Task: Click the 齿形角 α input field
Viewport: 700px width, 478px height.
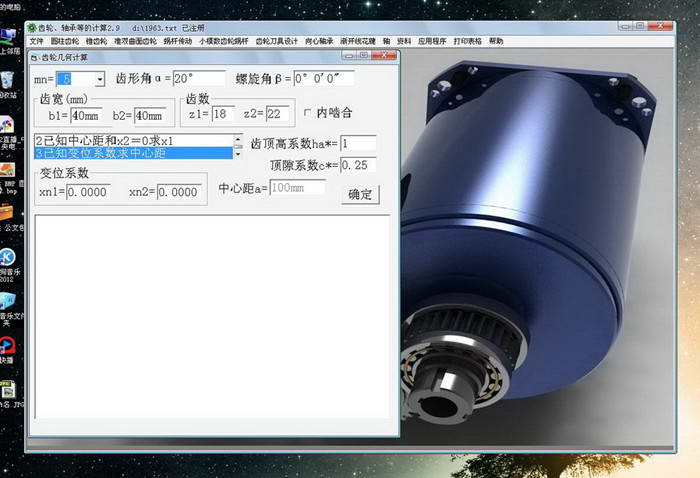Action: click(x=199, y=79)
